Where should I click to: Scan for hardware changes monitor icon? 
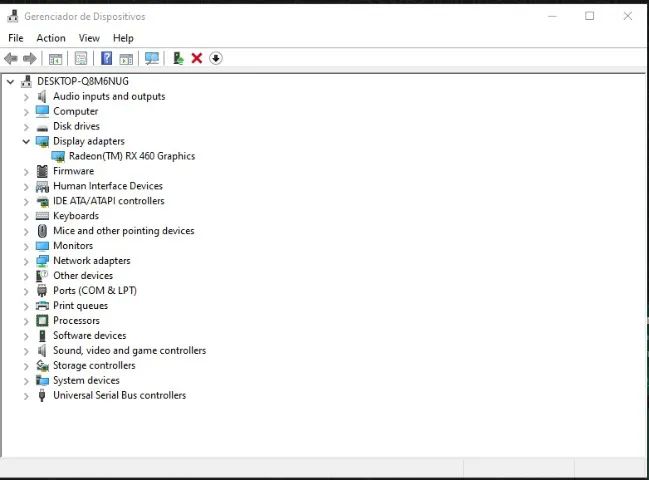152,58
